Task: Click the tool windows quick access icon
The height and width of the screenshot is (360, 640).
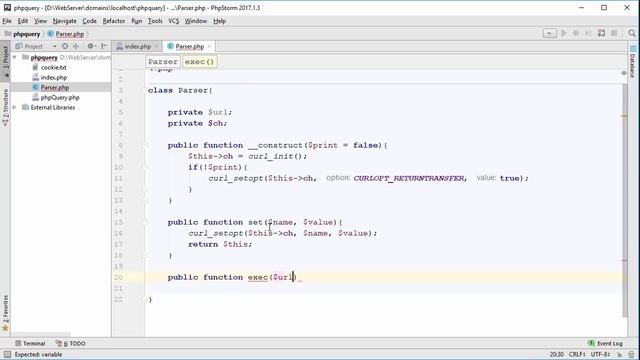Action: click(7, 354)
